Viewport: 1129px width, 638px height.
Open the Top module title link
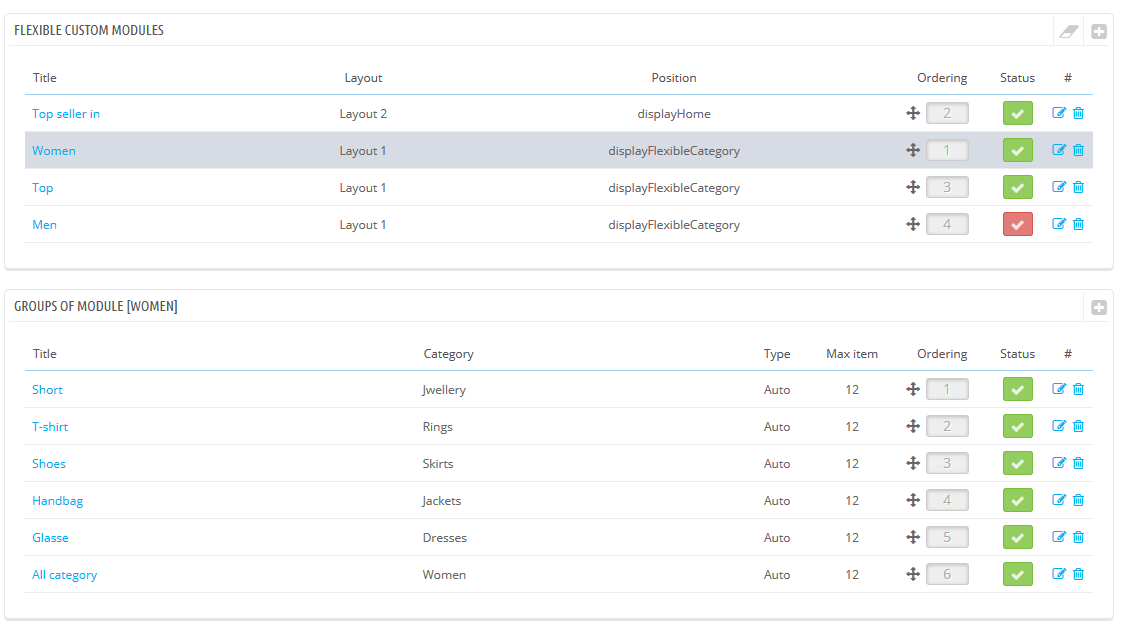point(43,188)
